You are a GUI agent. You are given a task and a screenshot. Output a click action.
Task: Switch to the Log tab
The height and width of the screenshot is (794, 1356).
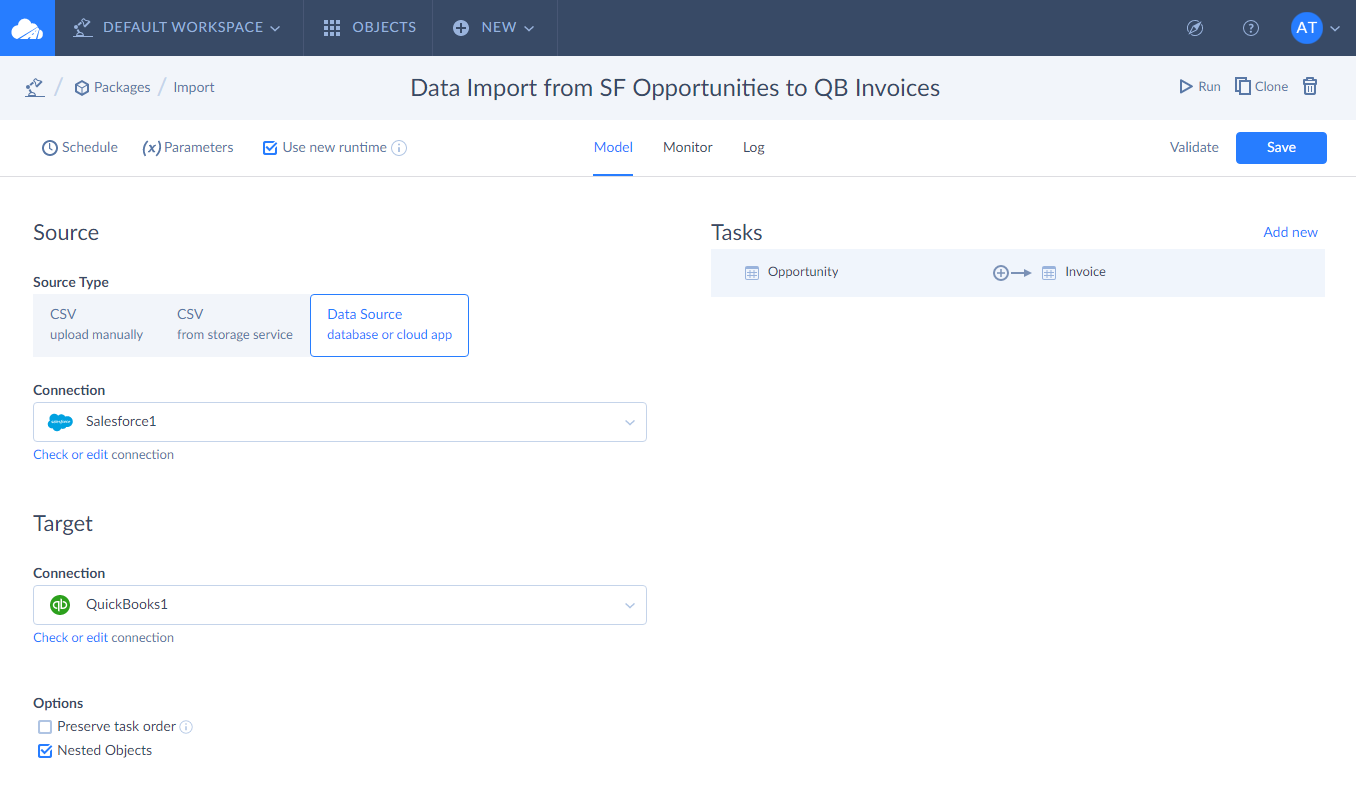tap(754, 147)
